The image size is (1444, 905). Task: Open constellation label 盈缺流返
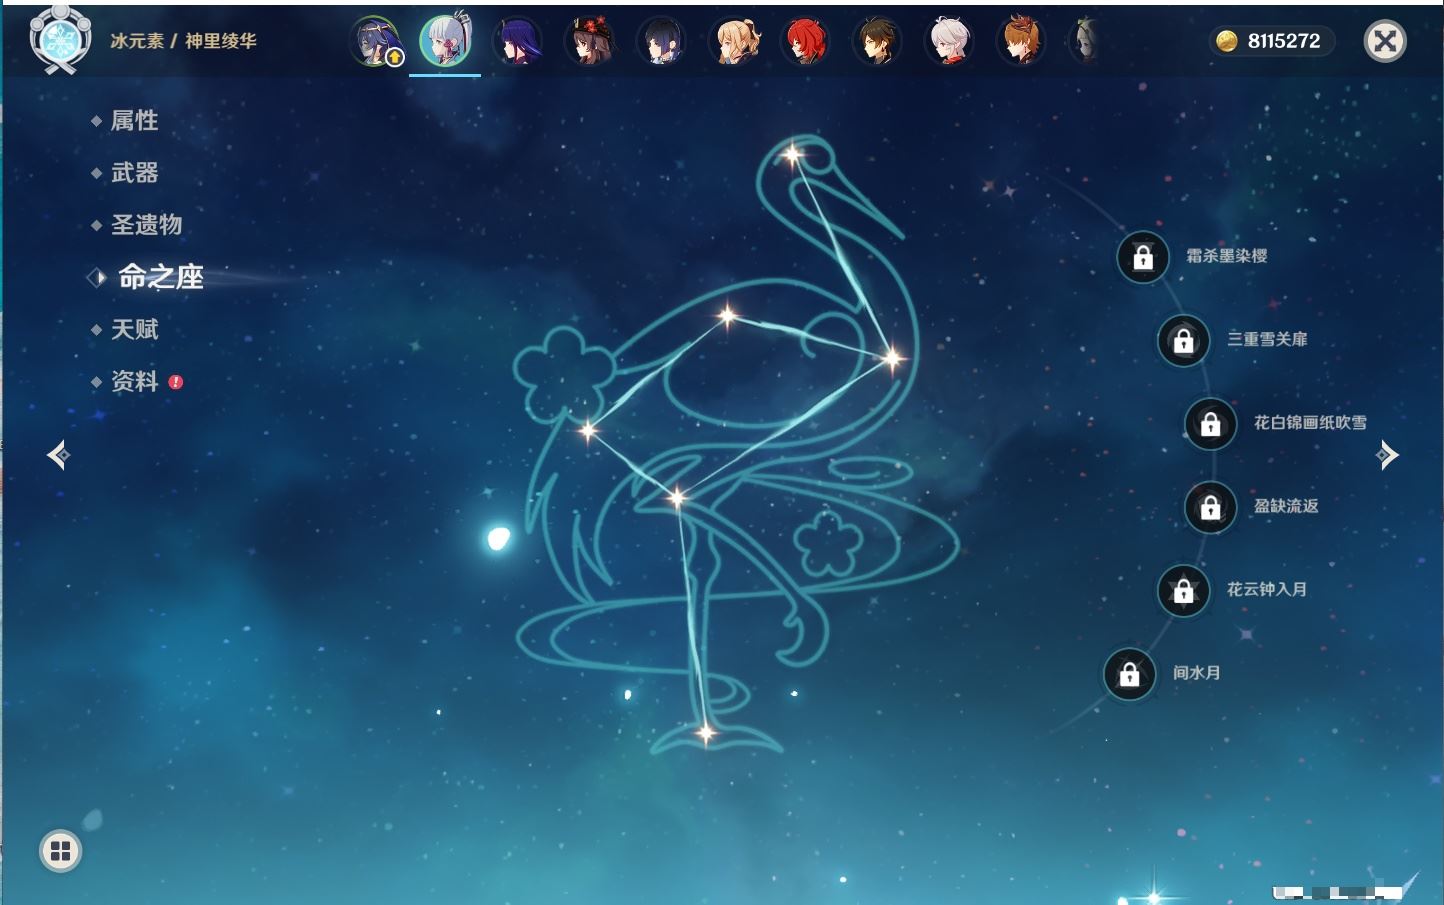pyautogui.click(x=1286, y=506)
